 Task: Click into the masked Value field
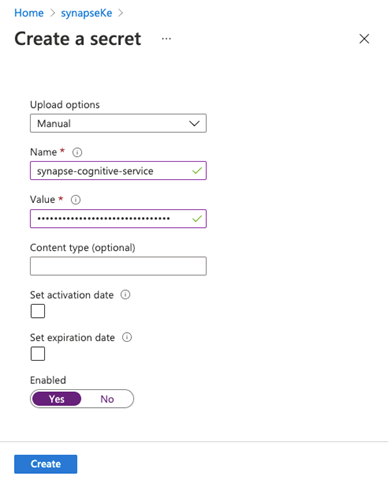118,219
